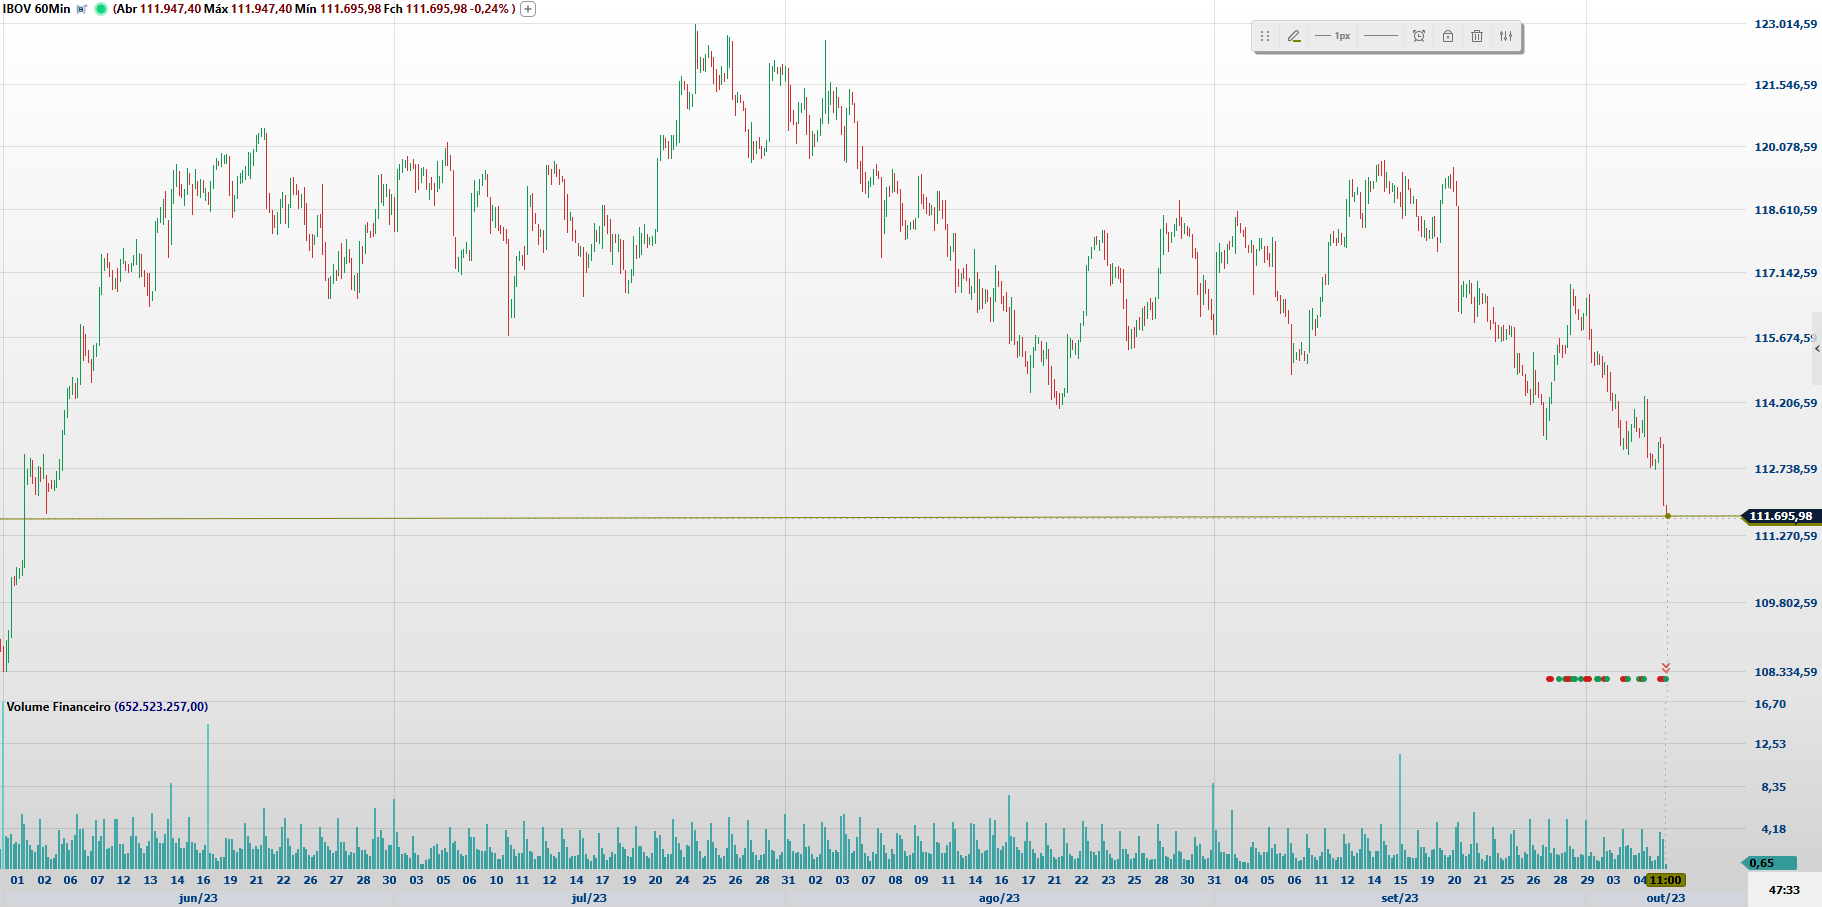This screenshot has width=1822, height=907.
Task: Click the IBOV 60Min chart title
Action: [37, 9]
